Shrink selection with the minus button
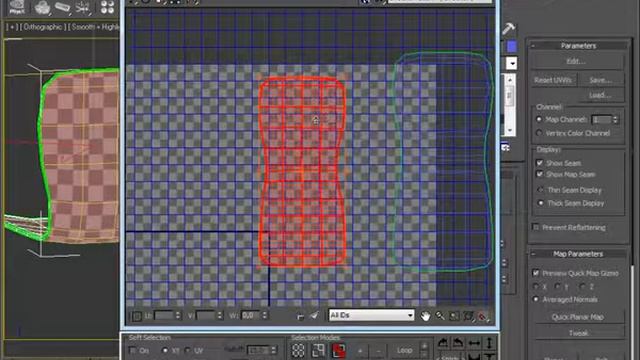Viewport: 640px width, 360px height. click(x=378, y=351)
